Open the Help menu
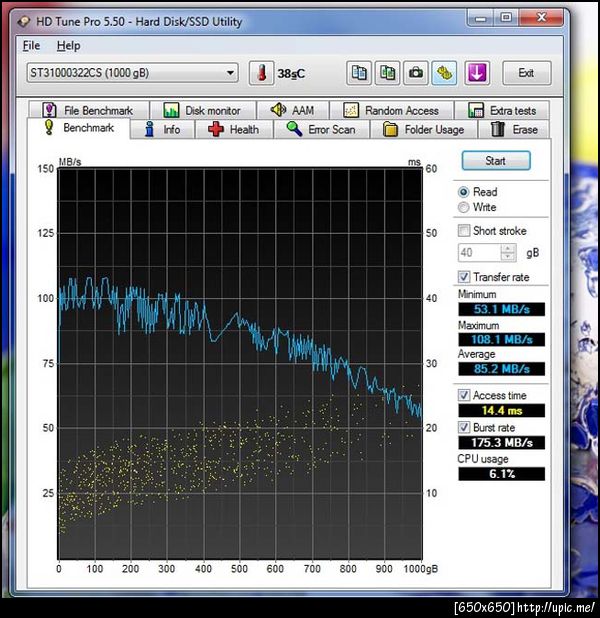Viewport: 600px width, 618px height. coord(69,46)
